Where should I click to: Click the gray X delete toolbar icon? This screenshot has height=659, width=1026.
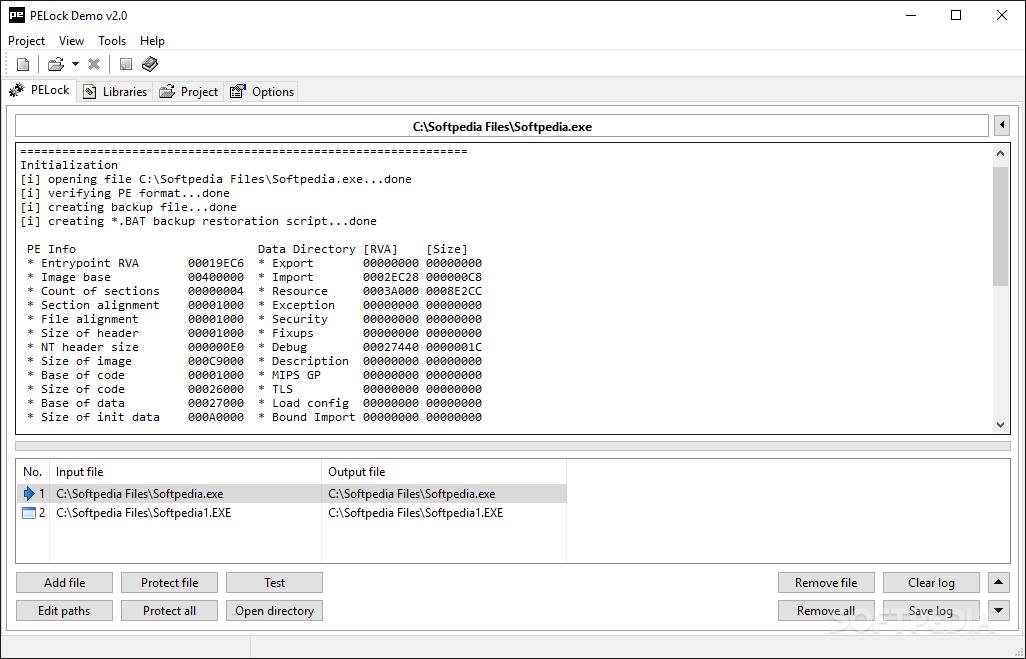click(94, 64)
